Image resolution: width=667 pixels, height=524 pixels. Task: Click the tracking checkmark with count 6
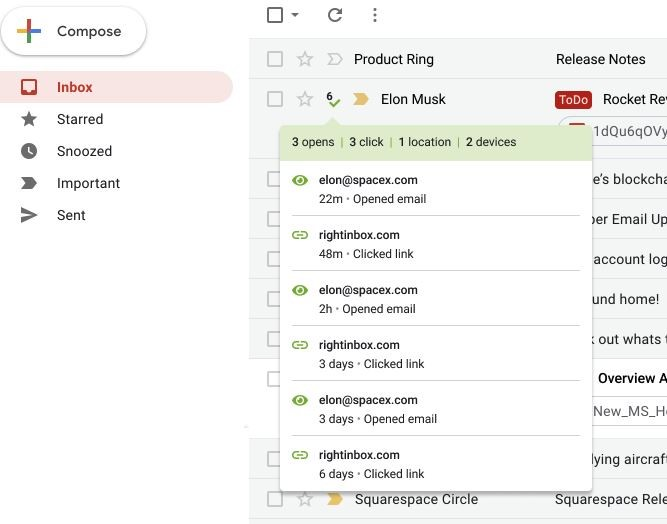pos(333,99)
